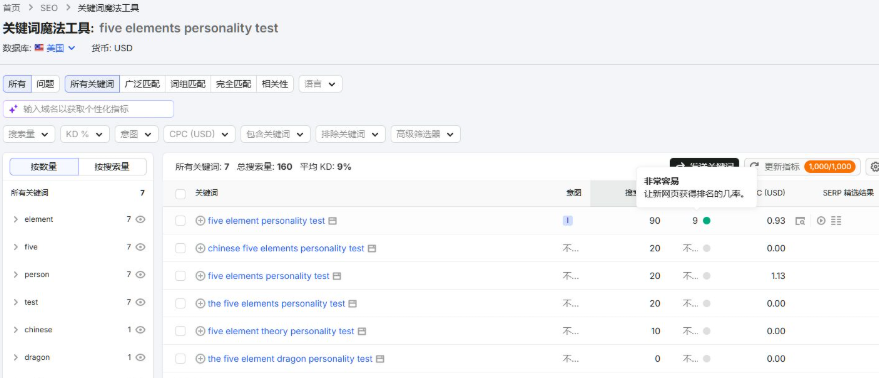Select the 所有 tab
The width and height of the screenshot is (879, 378).
[17, 84]
